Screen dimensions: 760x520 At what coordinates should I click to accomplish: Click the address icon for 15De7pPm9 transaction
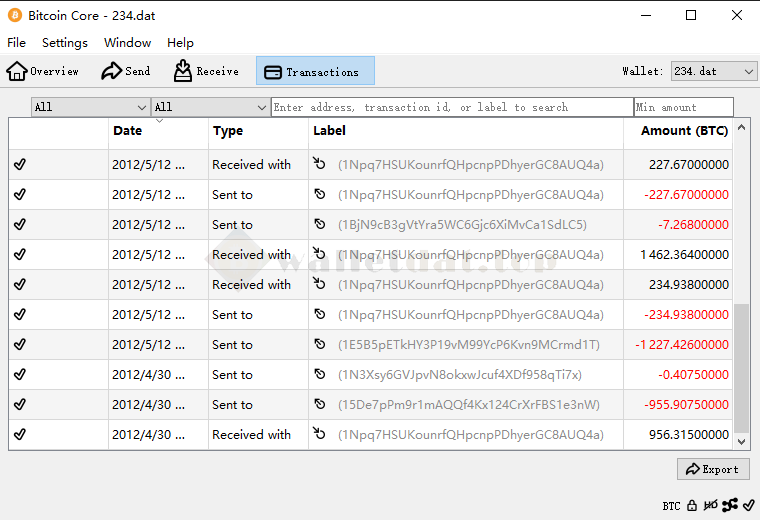320,405
